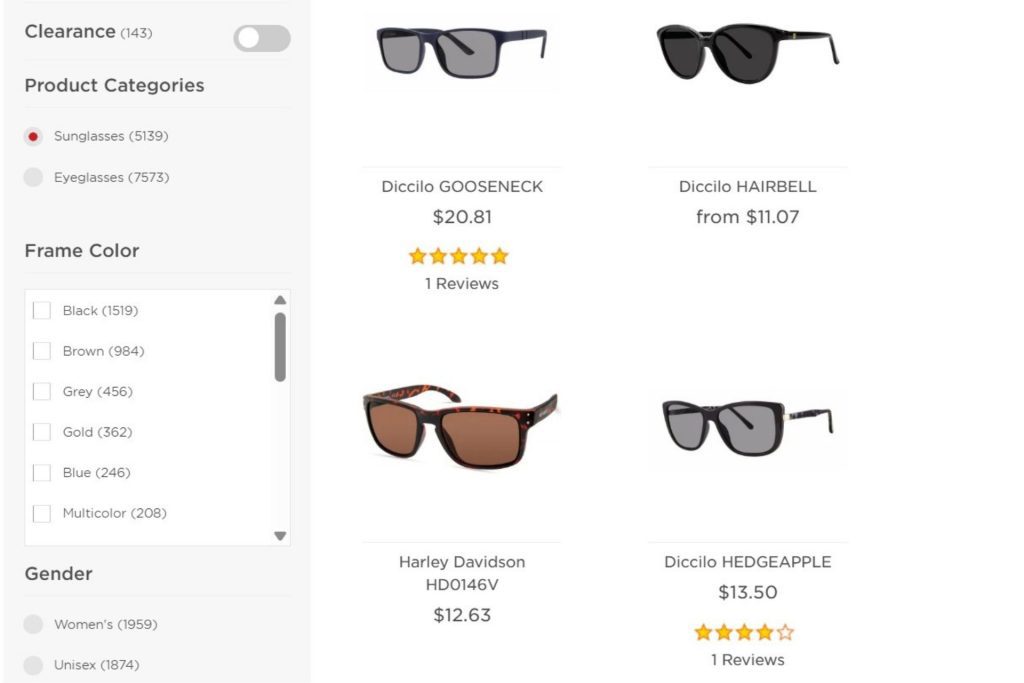1024x683 pixels.
Task: Enable the Gold frame color filter
Action: [41, 432]
